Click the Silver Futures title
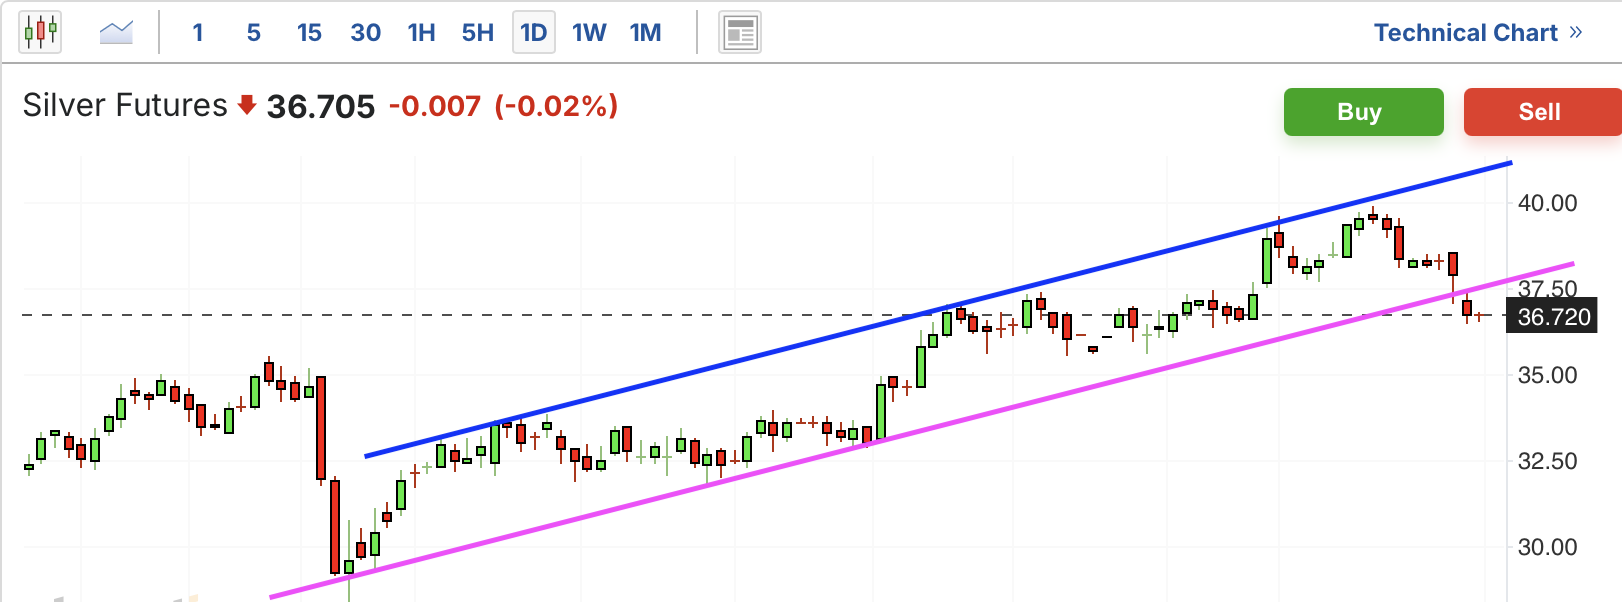The image size is (1622, 602). click(125, 105)
